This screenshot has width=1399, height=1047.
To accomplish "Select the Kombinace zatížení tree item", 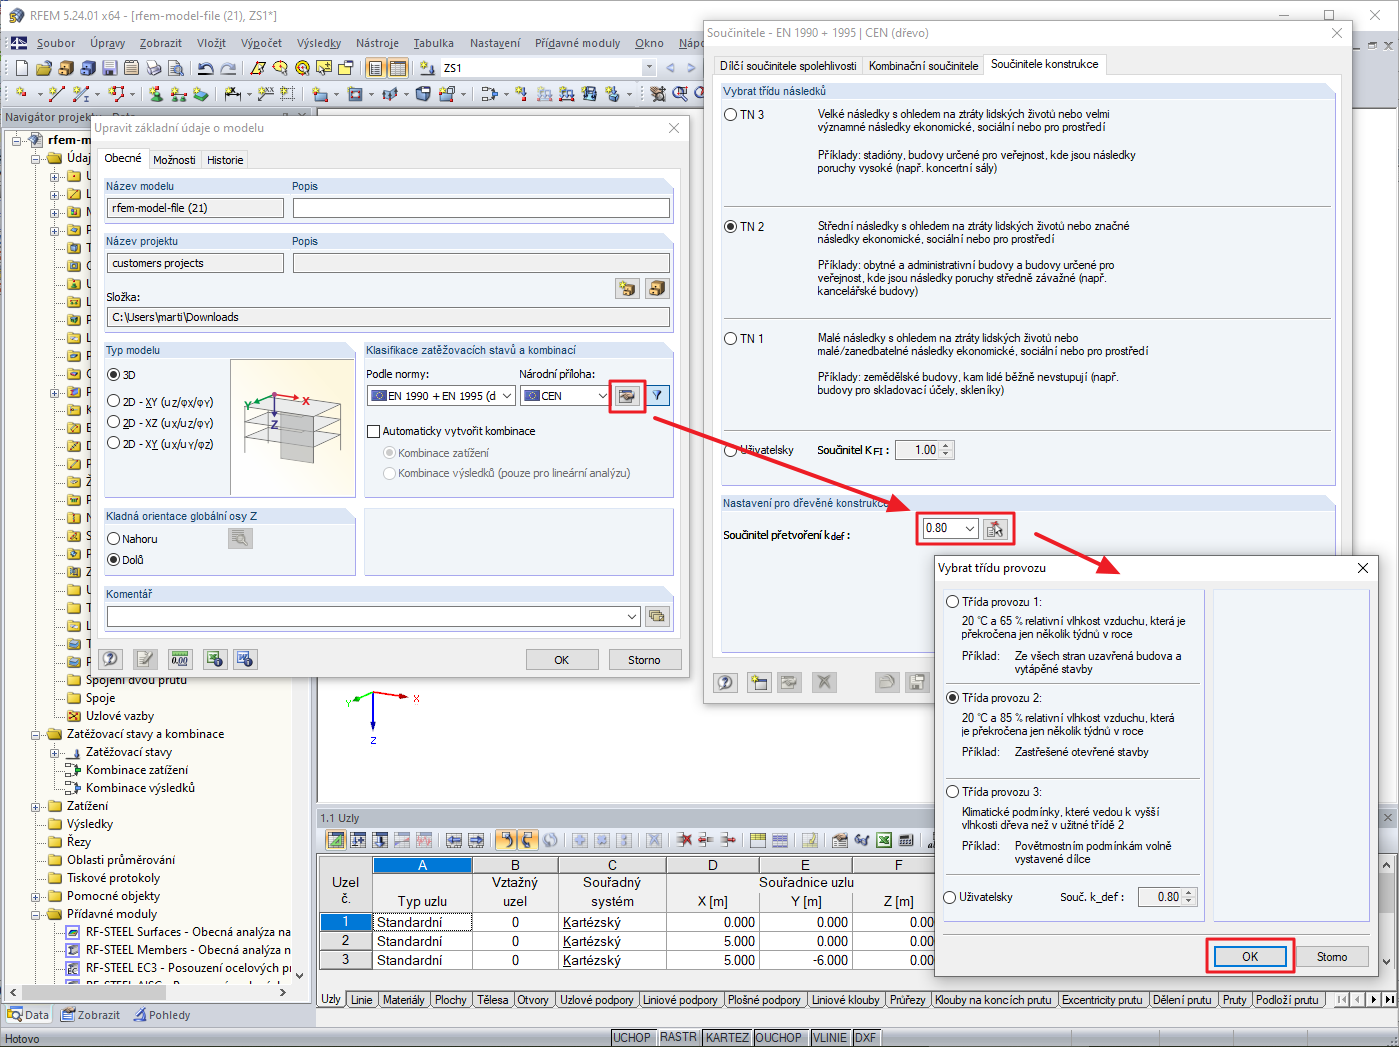I will click(x=137, y=770).
